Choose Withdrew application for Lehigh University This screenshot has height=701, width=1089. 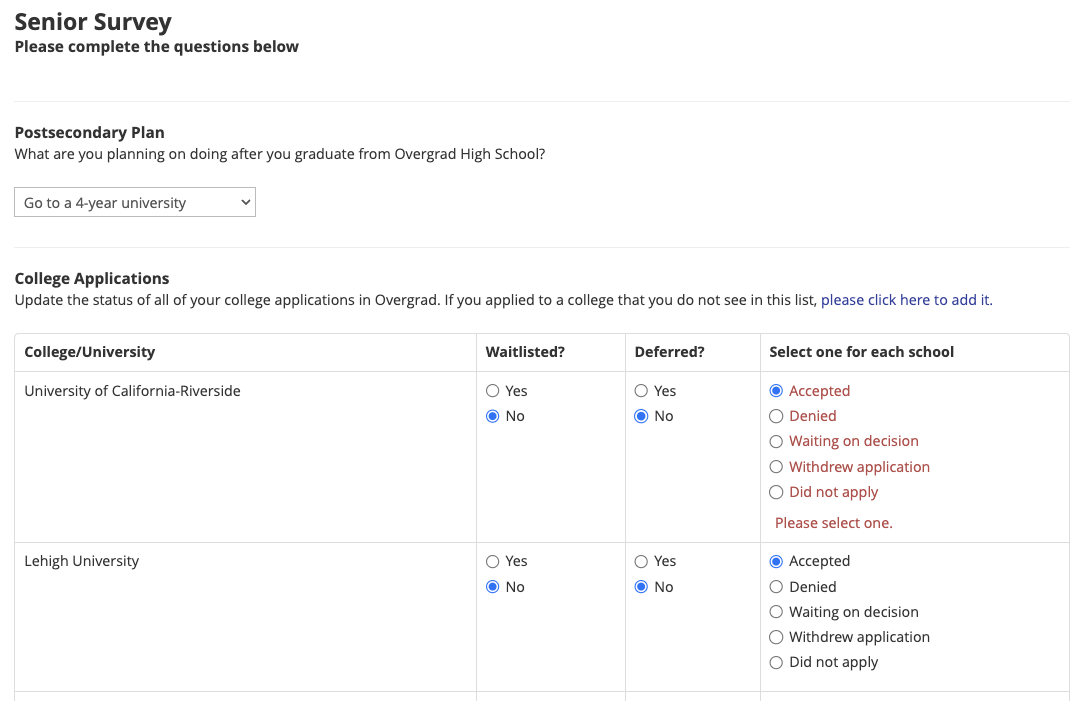(x=776, y=637)
